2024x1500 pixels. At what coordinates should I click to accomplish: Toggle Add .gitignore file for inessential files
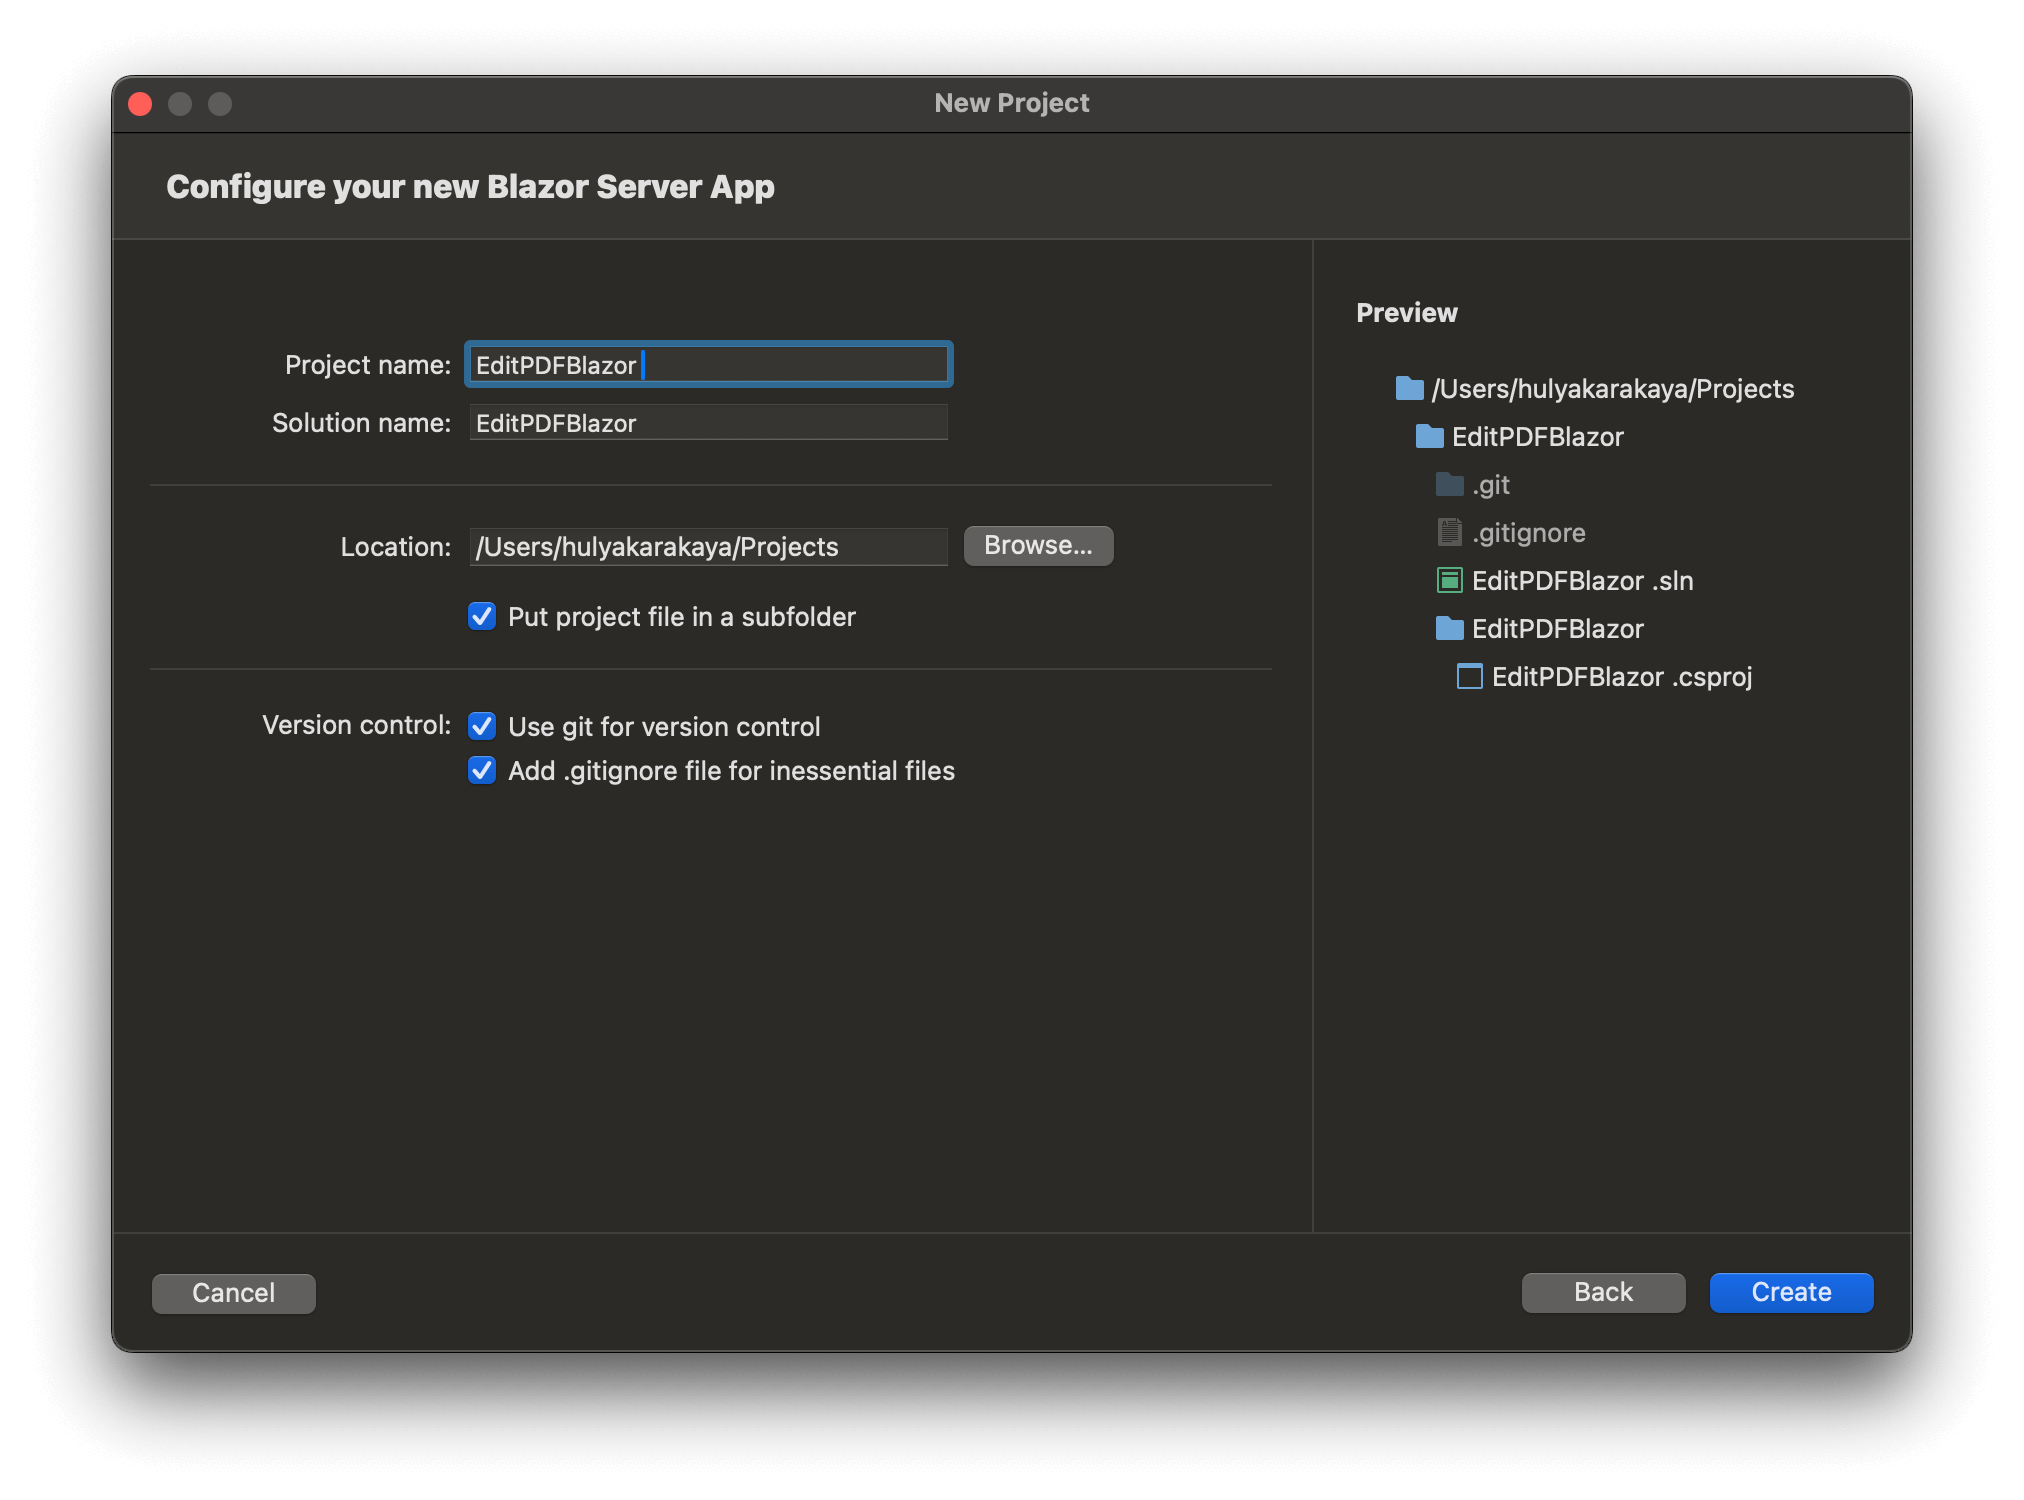pyautogui.click(x=482, y=770)
